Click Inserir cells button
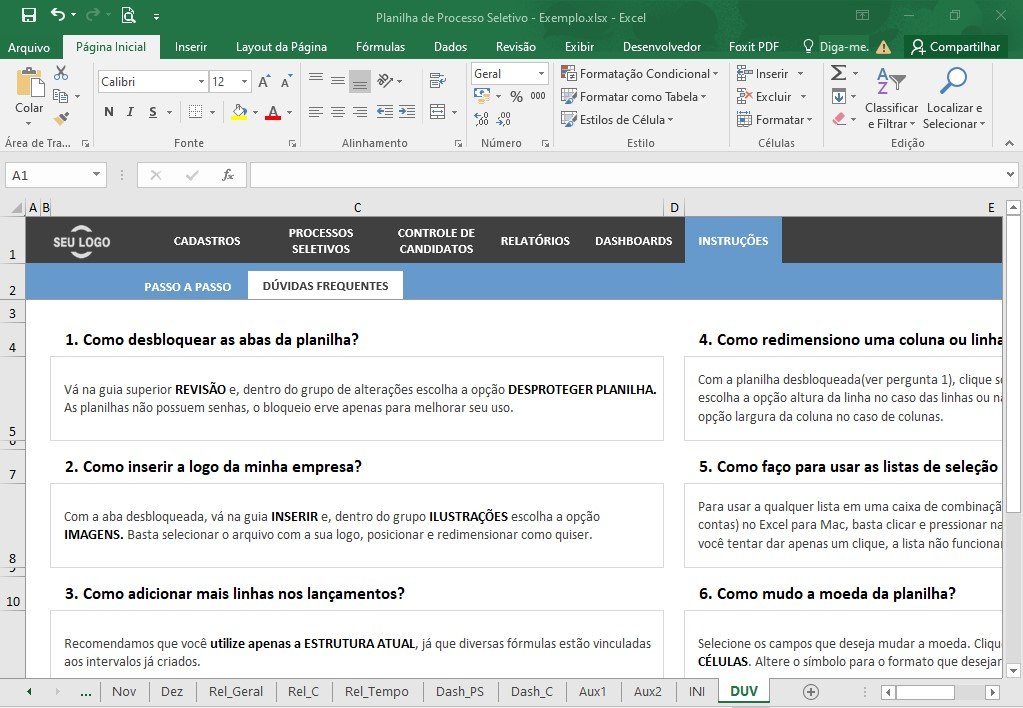The width and height of the screenshot is (1023, 708). tap(763, 74)
